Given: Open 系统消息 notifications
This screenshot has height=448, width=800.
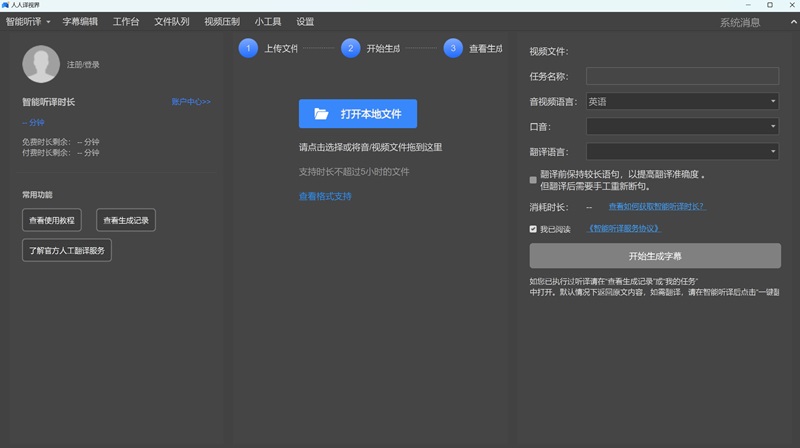Looking at the screenshot, I should pos(739,22).
